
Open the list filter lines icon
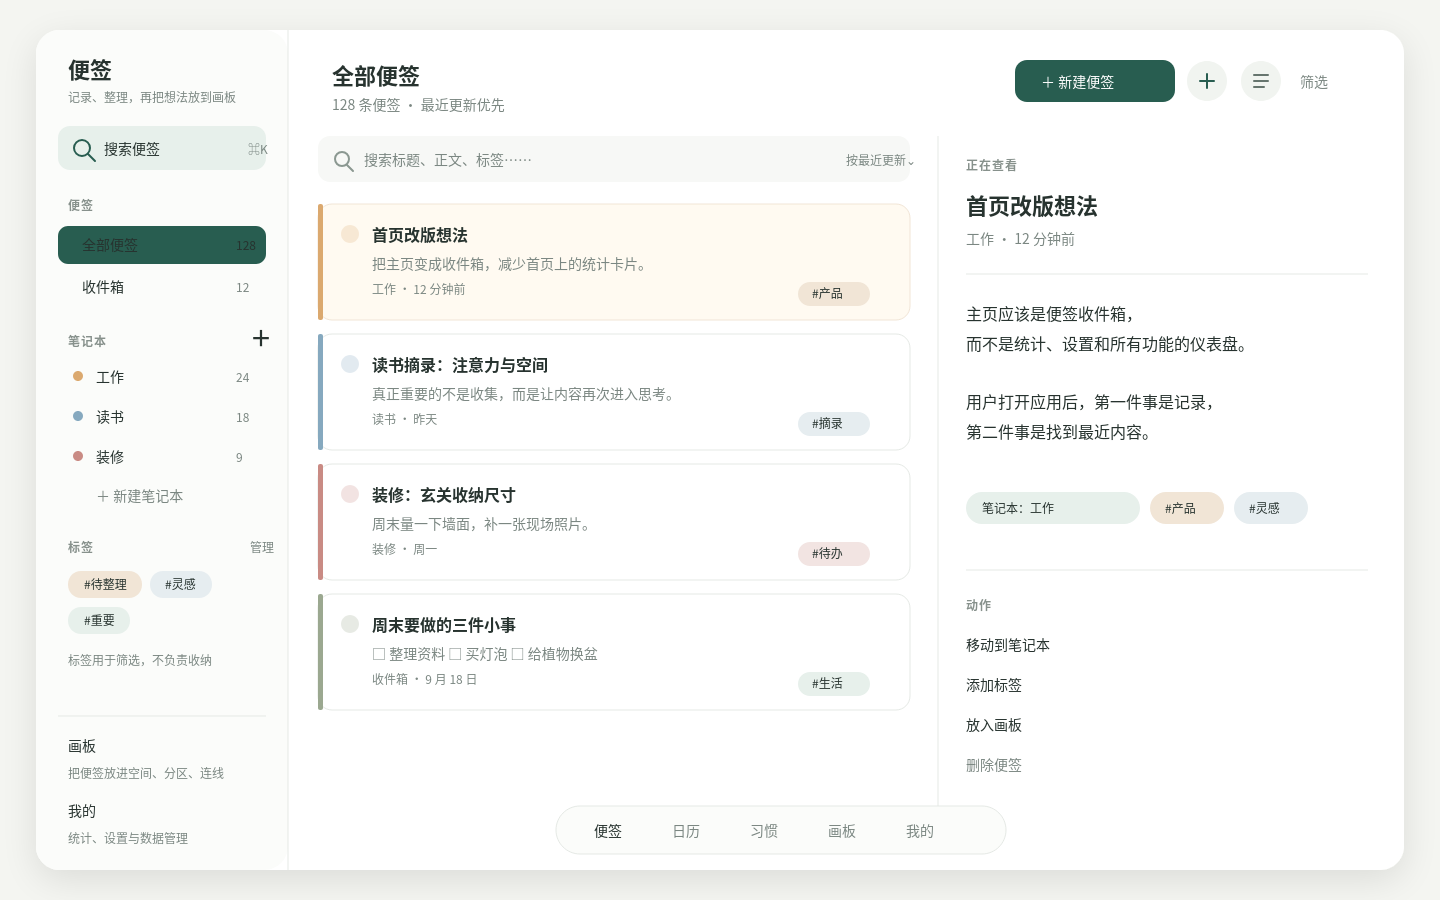point(1261,81)
